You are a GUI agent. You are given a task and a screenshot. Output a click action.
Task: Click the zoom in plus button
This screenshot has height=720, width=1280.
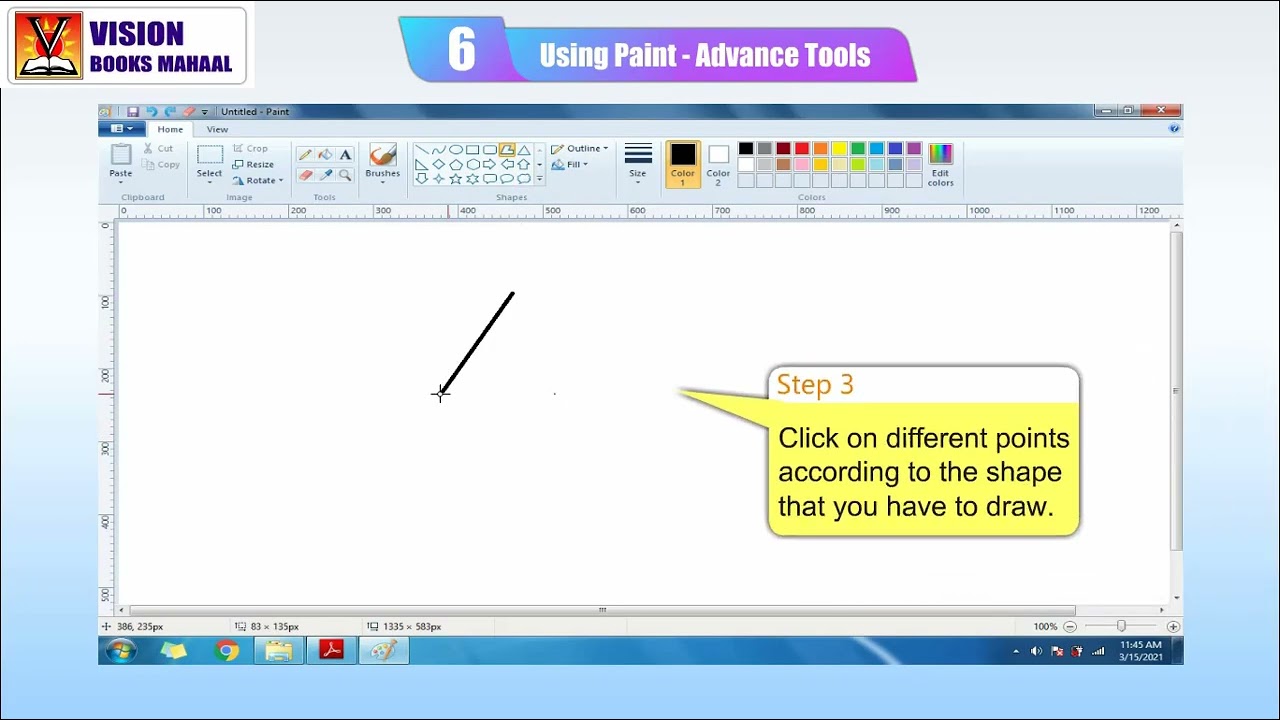coord(1173,626)
